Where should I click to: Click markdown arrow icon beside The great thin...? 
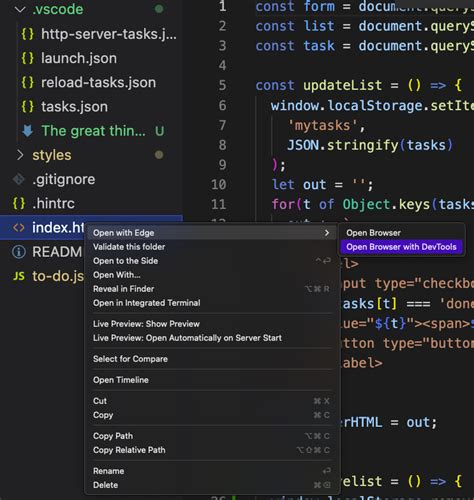27,131
